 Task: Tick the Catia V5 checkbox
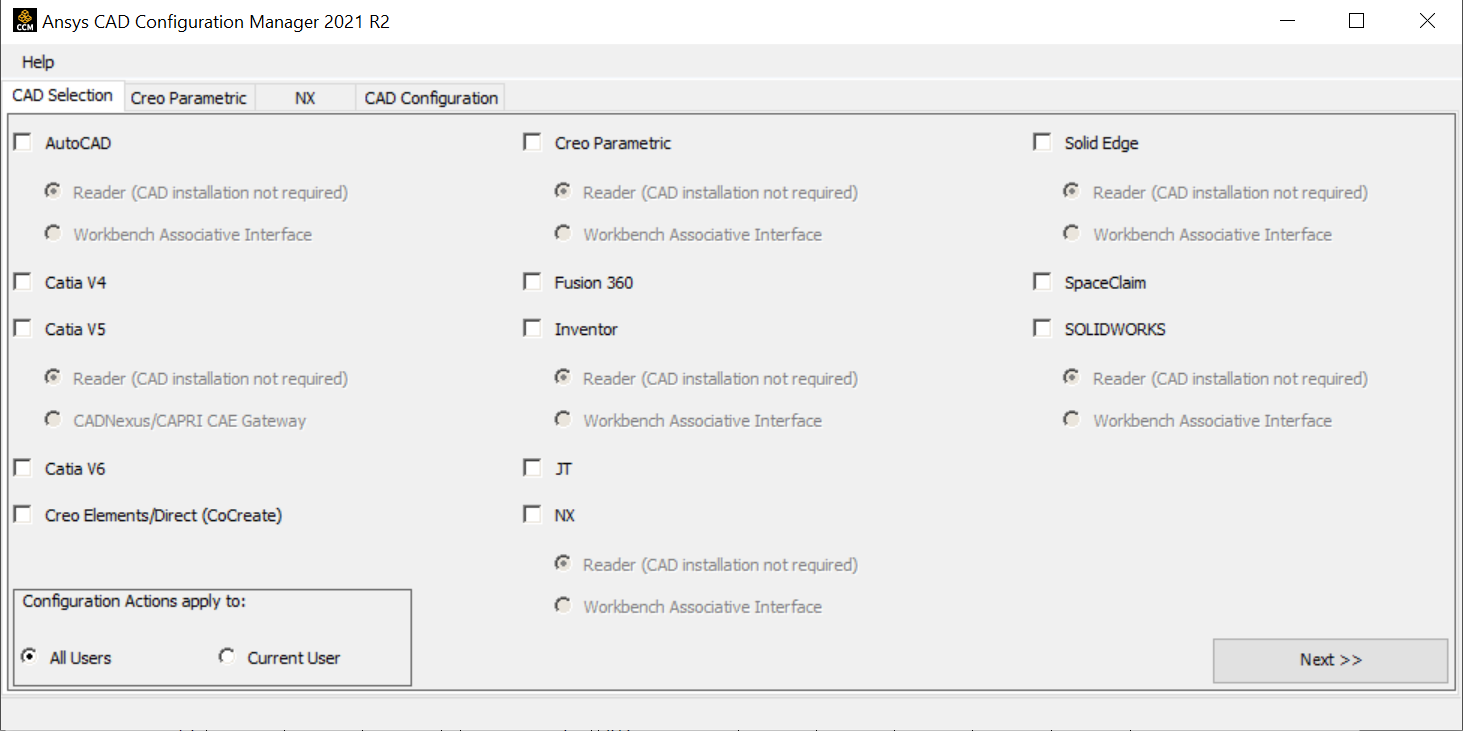pyautogui.click(x=23, y=329)
